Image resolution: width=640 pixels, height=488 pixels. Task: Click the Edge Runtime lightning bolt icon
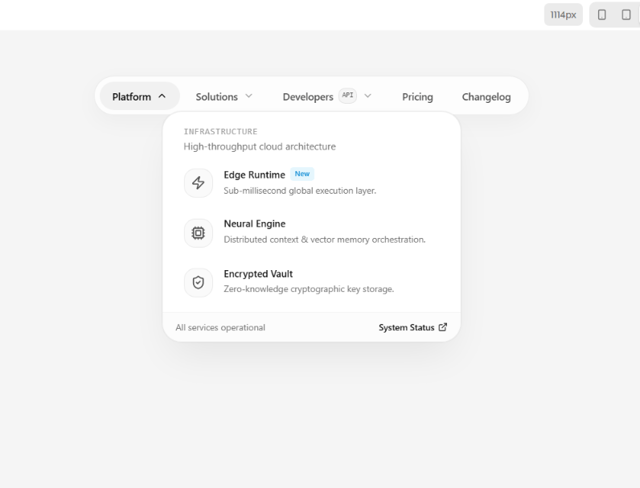point(198,183)
